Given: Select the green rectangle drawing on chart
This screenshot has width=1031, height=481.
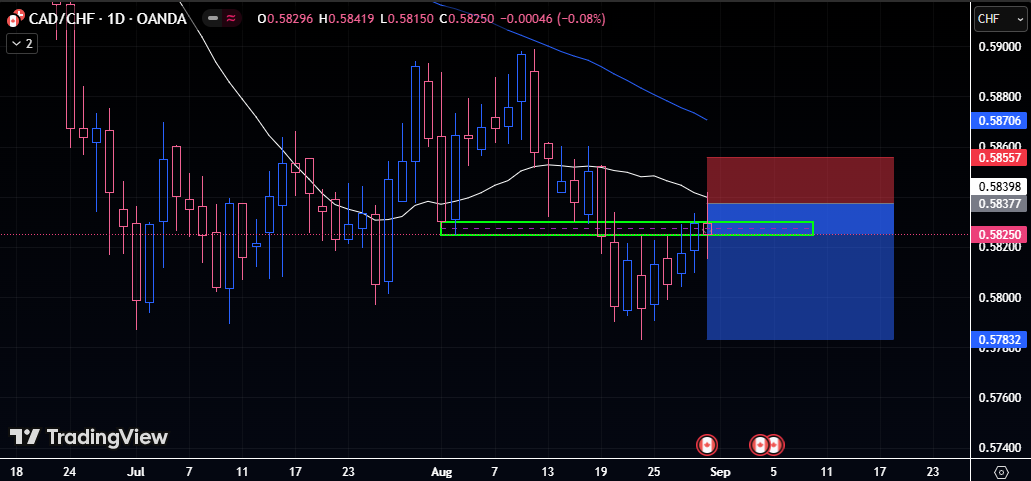Looking at the screenshot, I should click(x=627, y=229).
